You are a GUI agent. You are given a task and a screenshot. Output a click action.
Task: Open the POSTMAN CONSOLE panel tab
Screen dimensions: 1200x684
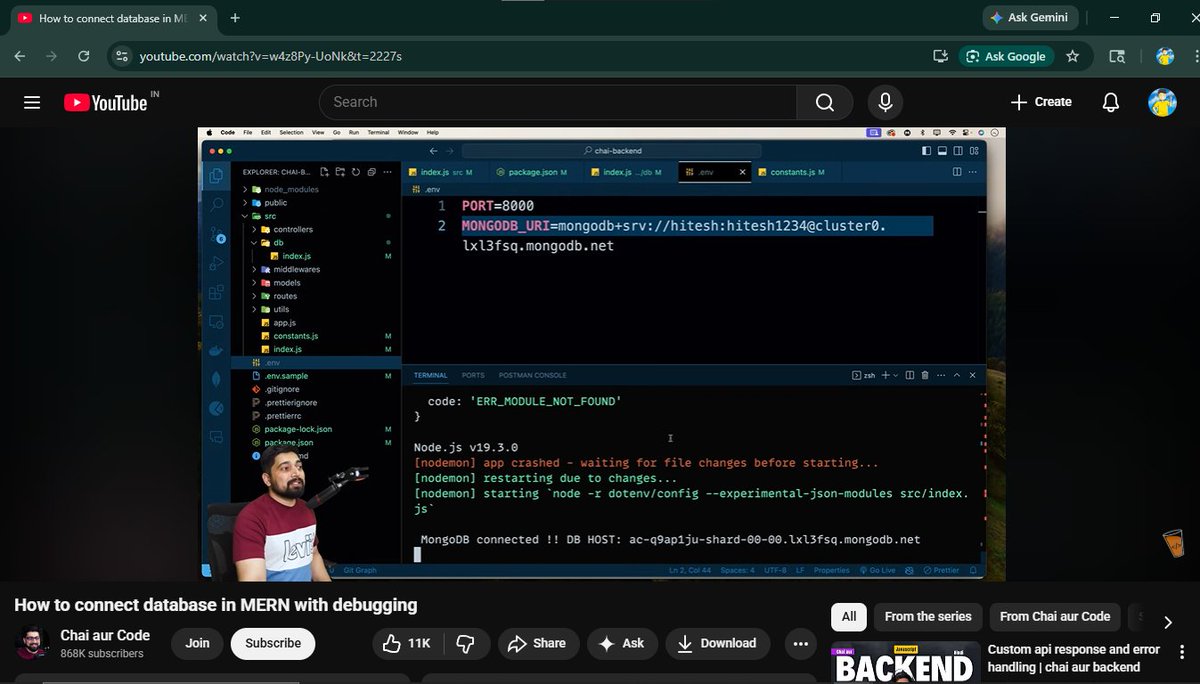tap(532, 375)
